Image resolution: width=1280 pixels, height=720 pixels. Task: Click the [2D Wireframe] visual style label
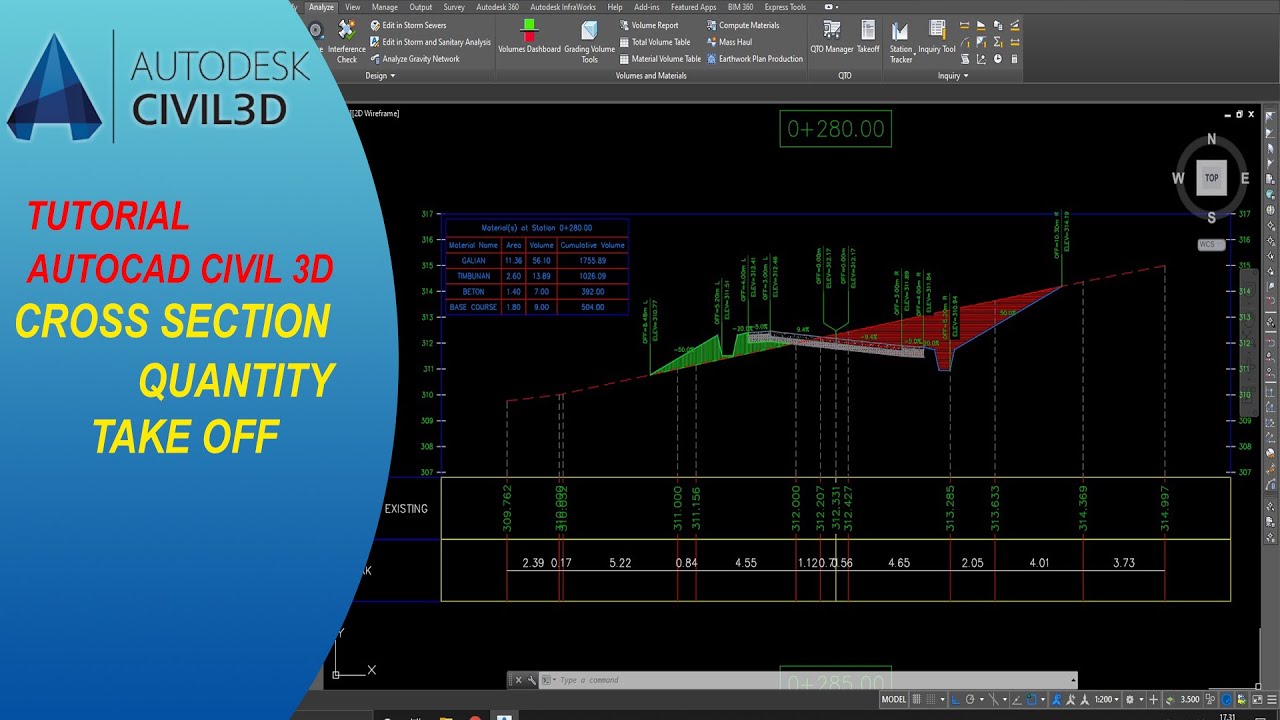pos(375,113)
